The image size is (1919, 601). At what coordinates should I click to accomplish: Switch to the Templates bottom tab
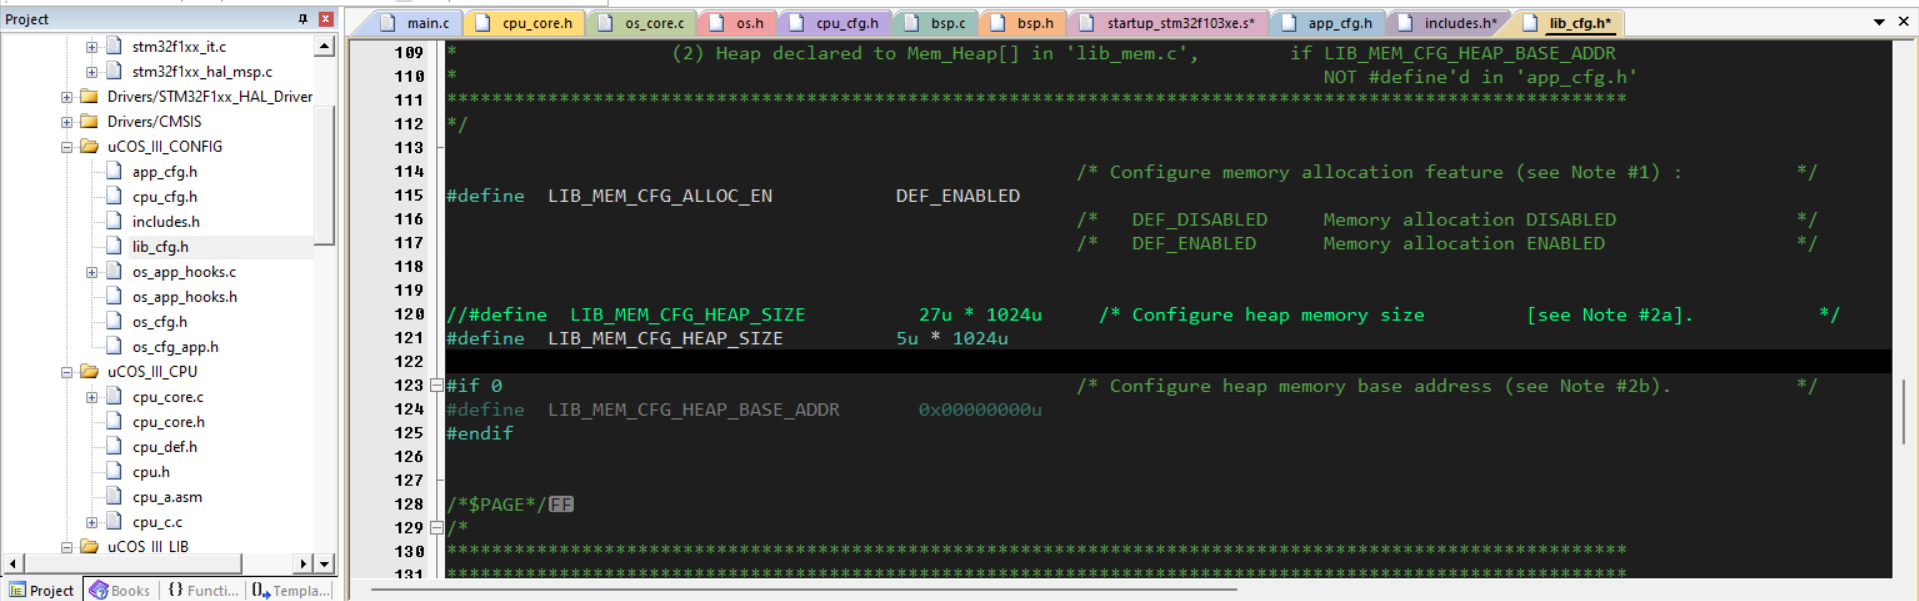(290, 590)
